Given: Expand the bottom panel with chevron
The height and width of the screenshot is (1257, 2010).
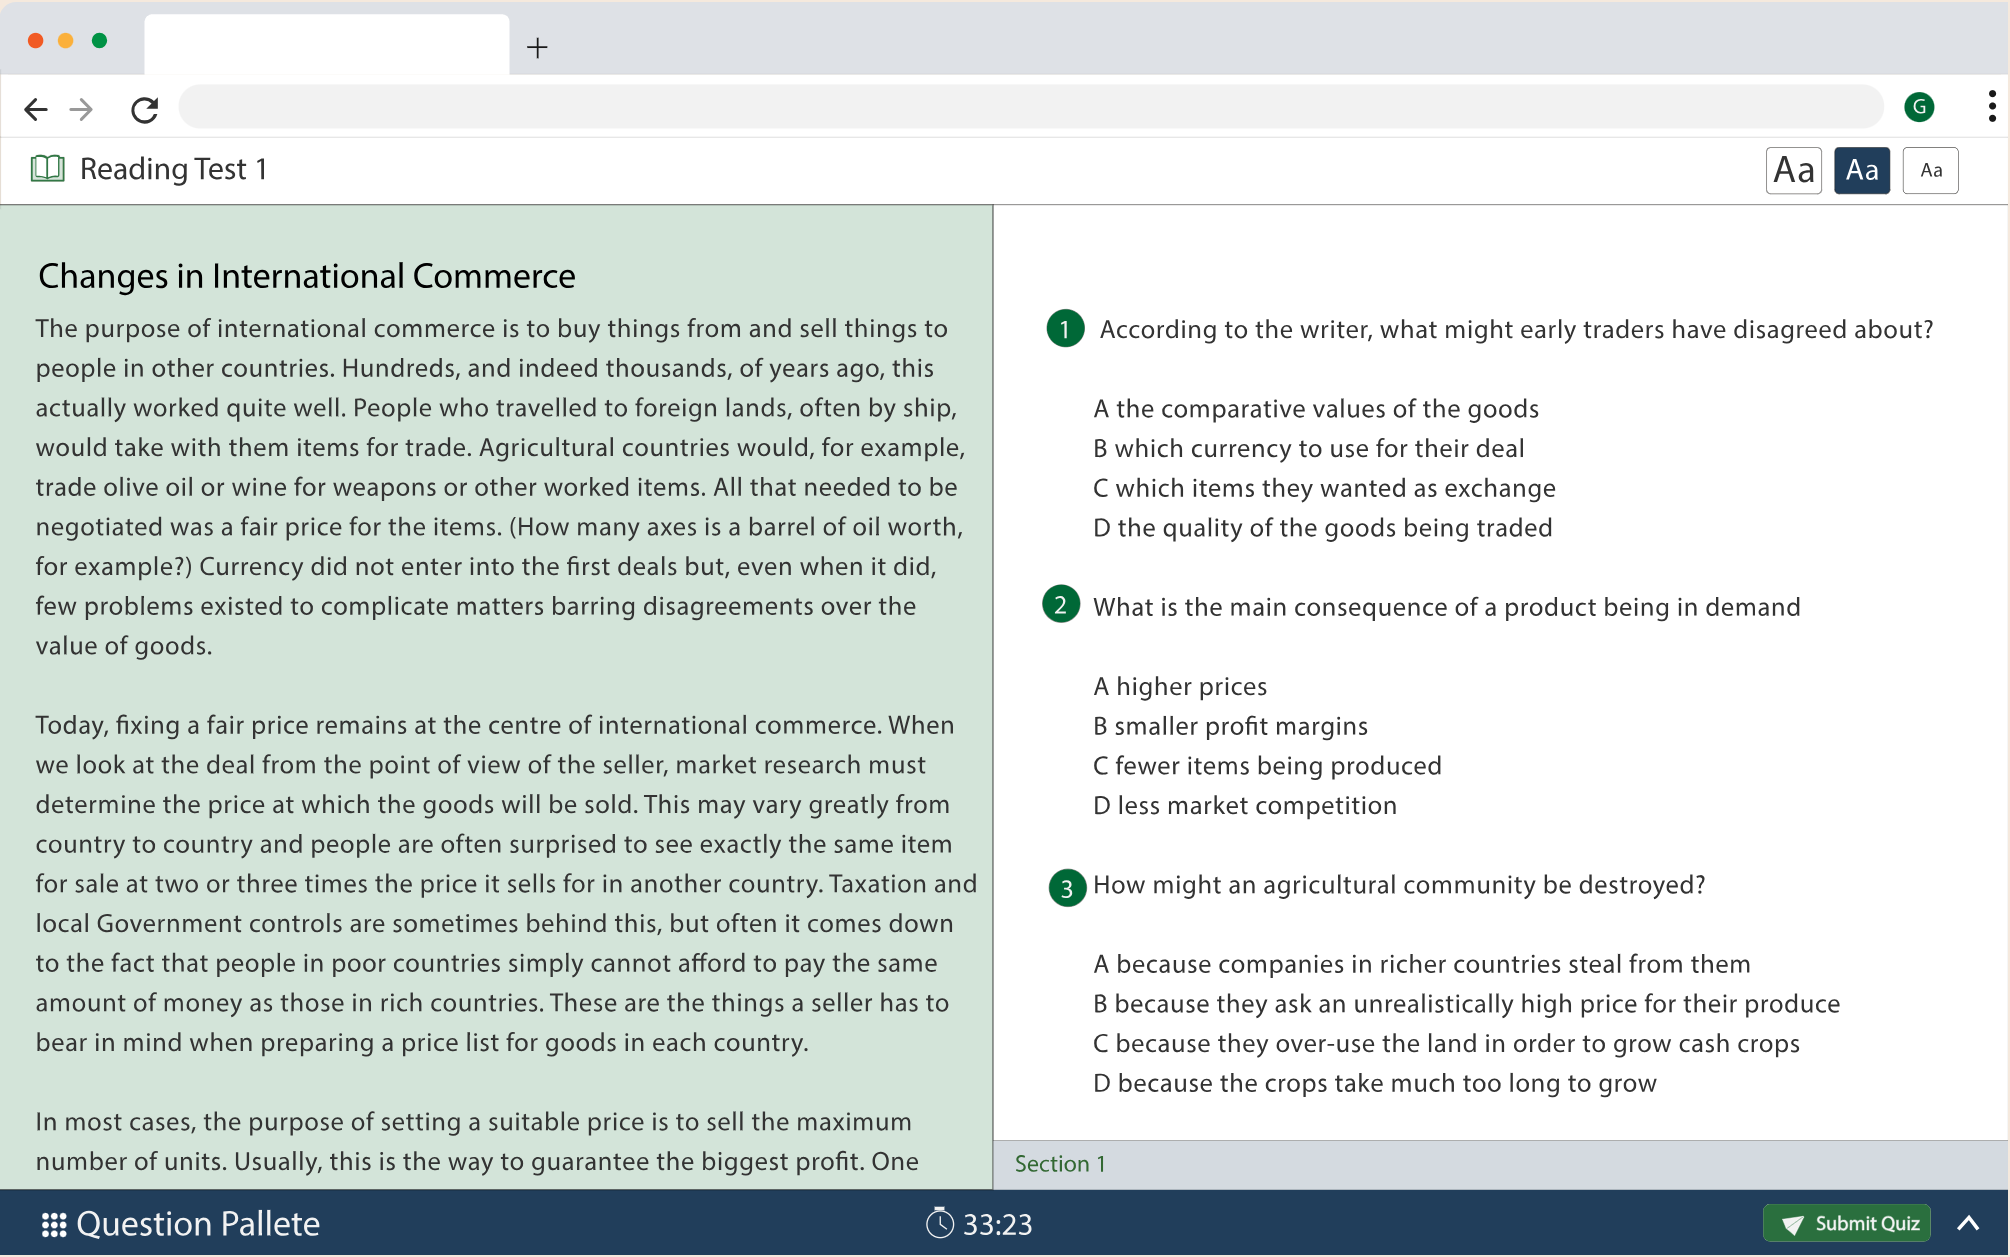Looking at the screenshot, I should coord(1968,1223).
